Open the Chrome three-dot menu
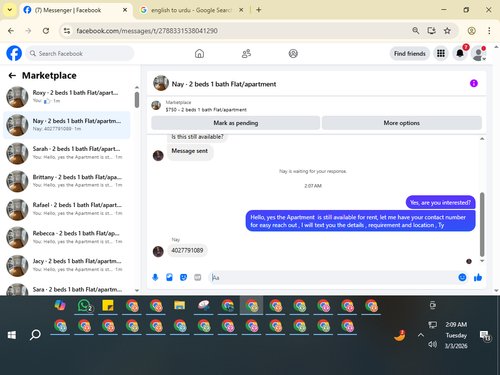 489,31
